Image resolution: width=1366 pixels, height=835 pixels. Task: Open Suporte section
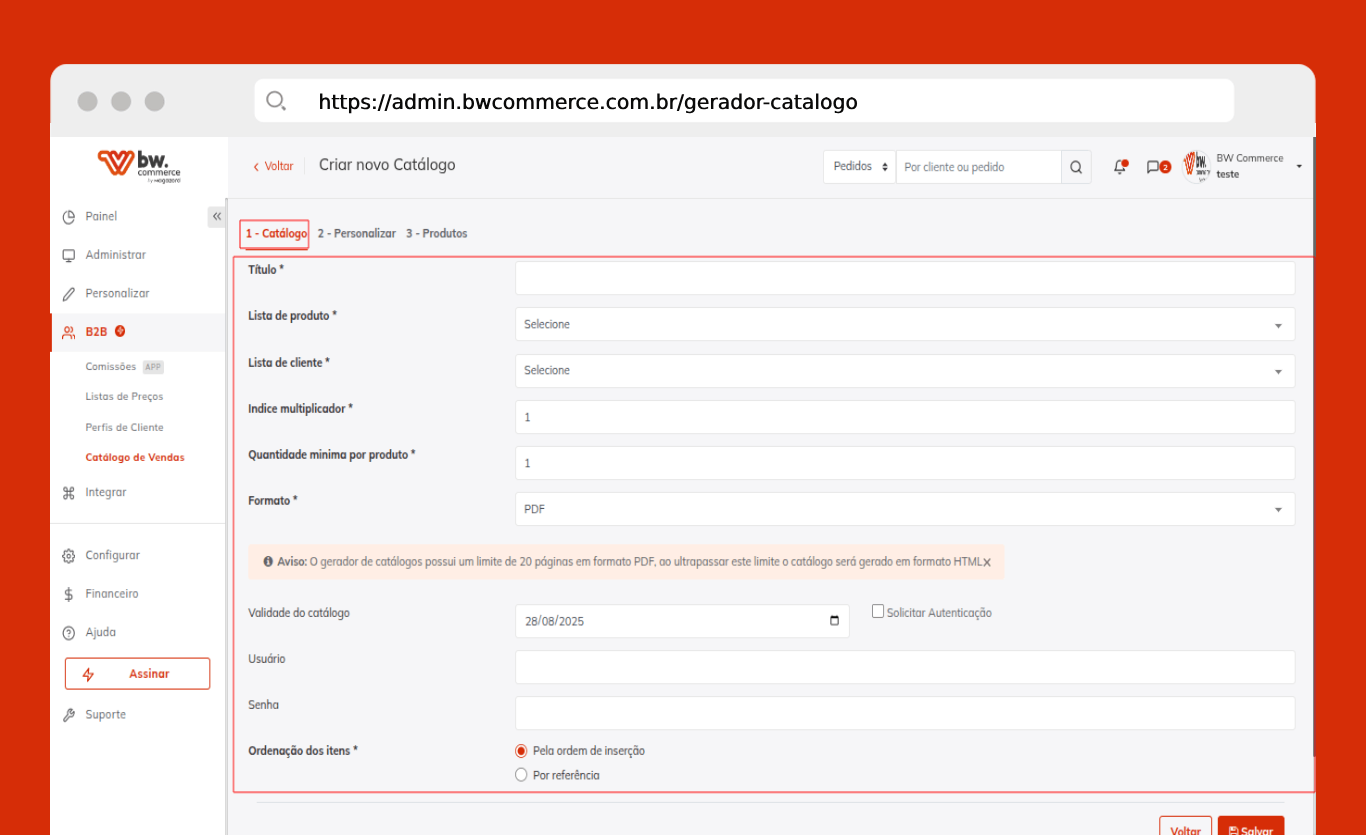click(x=105, y=714)
